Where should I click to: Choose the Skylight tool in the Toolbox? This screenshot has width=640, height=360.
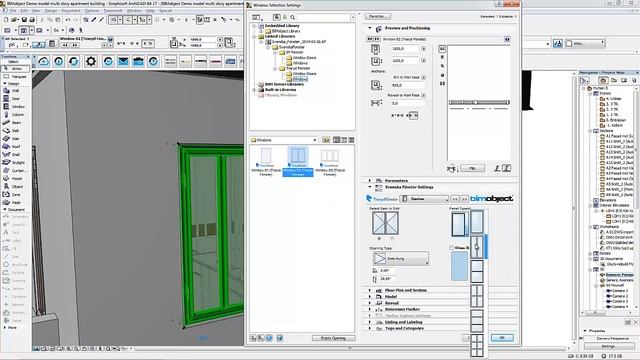15,162
